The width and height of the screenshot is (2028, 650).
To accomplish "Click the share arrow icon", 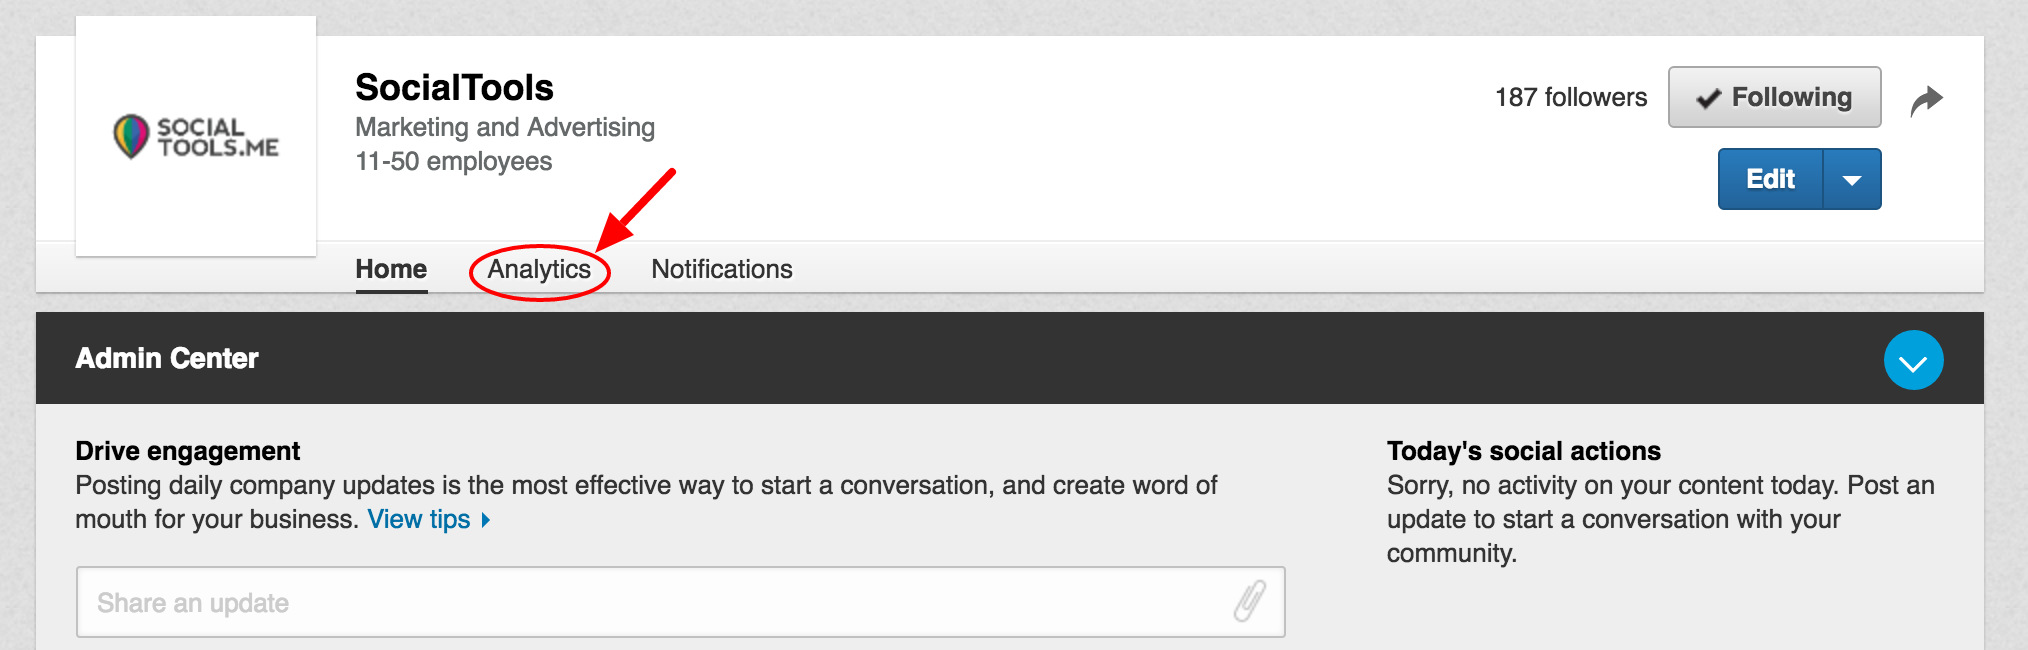I will point(1926,100).
